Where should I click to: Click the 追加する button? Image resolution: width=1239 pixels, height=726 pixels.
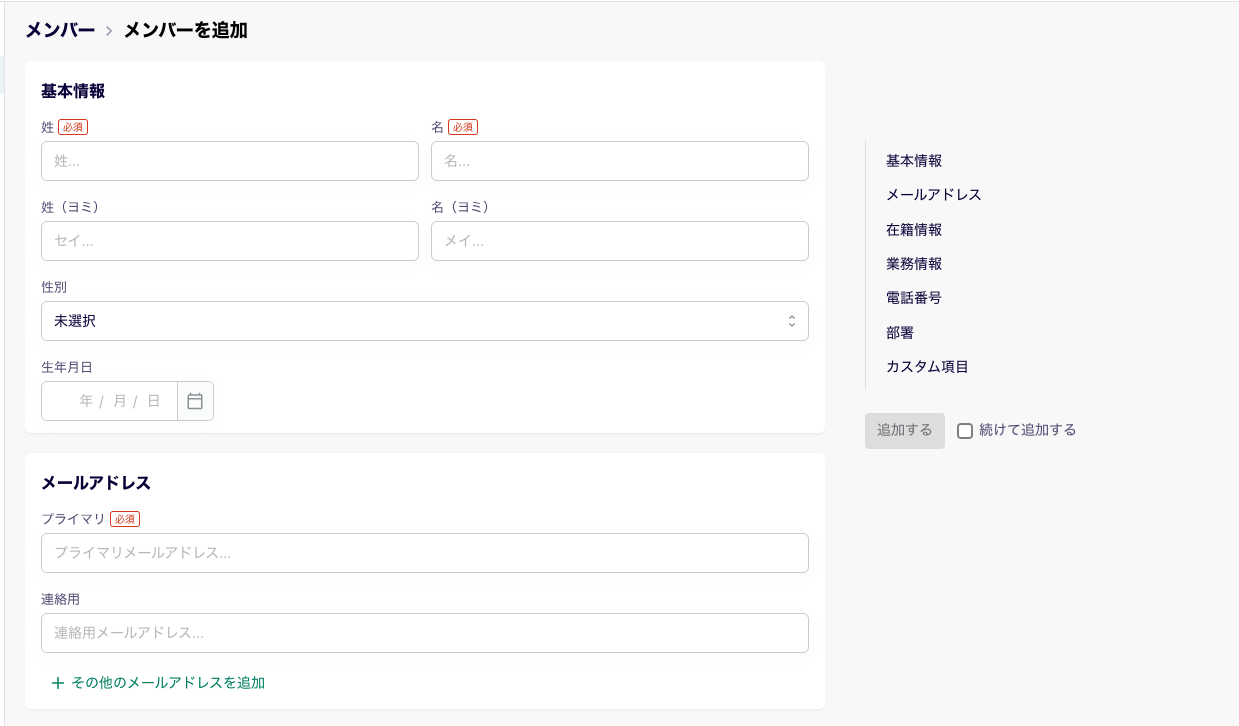pyautogui.click(x=904, y=431)
